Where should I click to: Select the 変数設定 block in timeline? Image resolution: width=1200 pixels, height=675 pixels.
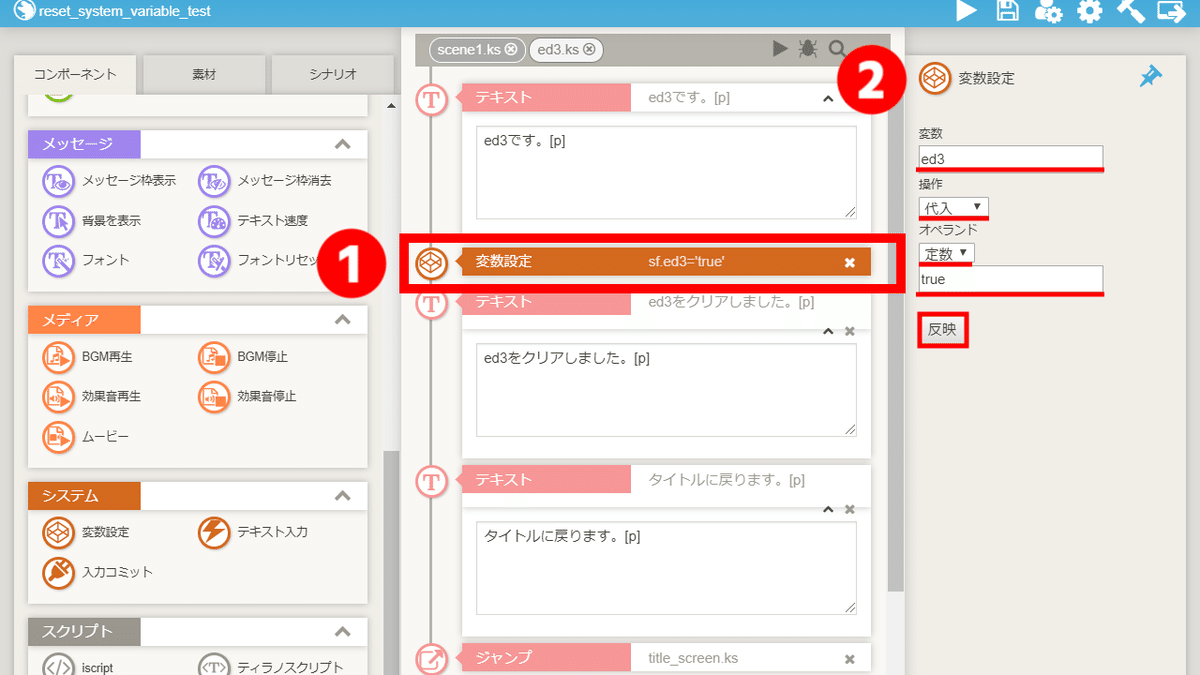tap(665, 262)
